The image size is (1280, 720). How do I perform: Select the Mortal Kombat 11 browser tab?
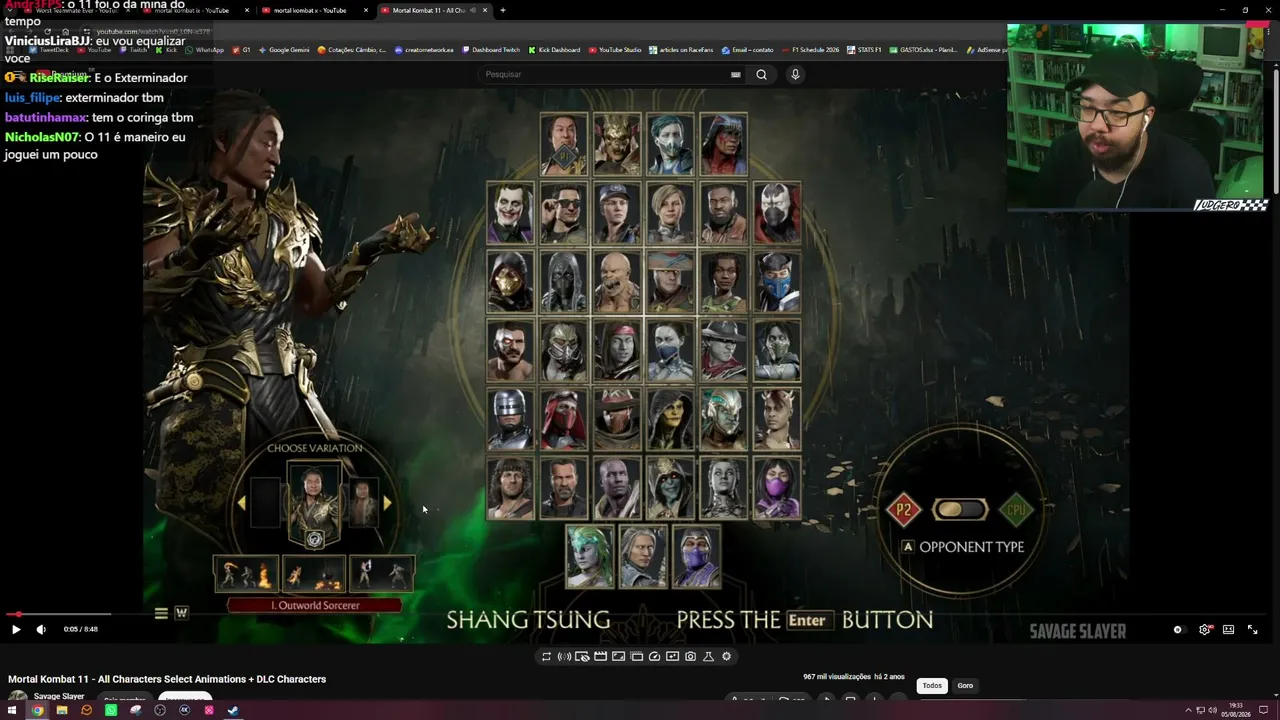click(435, 10)
